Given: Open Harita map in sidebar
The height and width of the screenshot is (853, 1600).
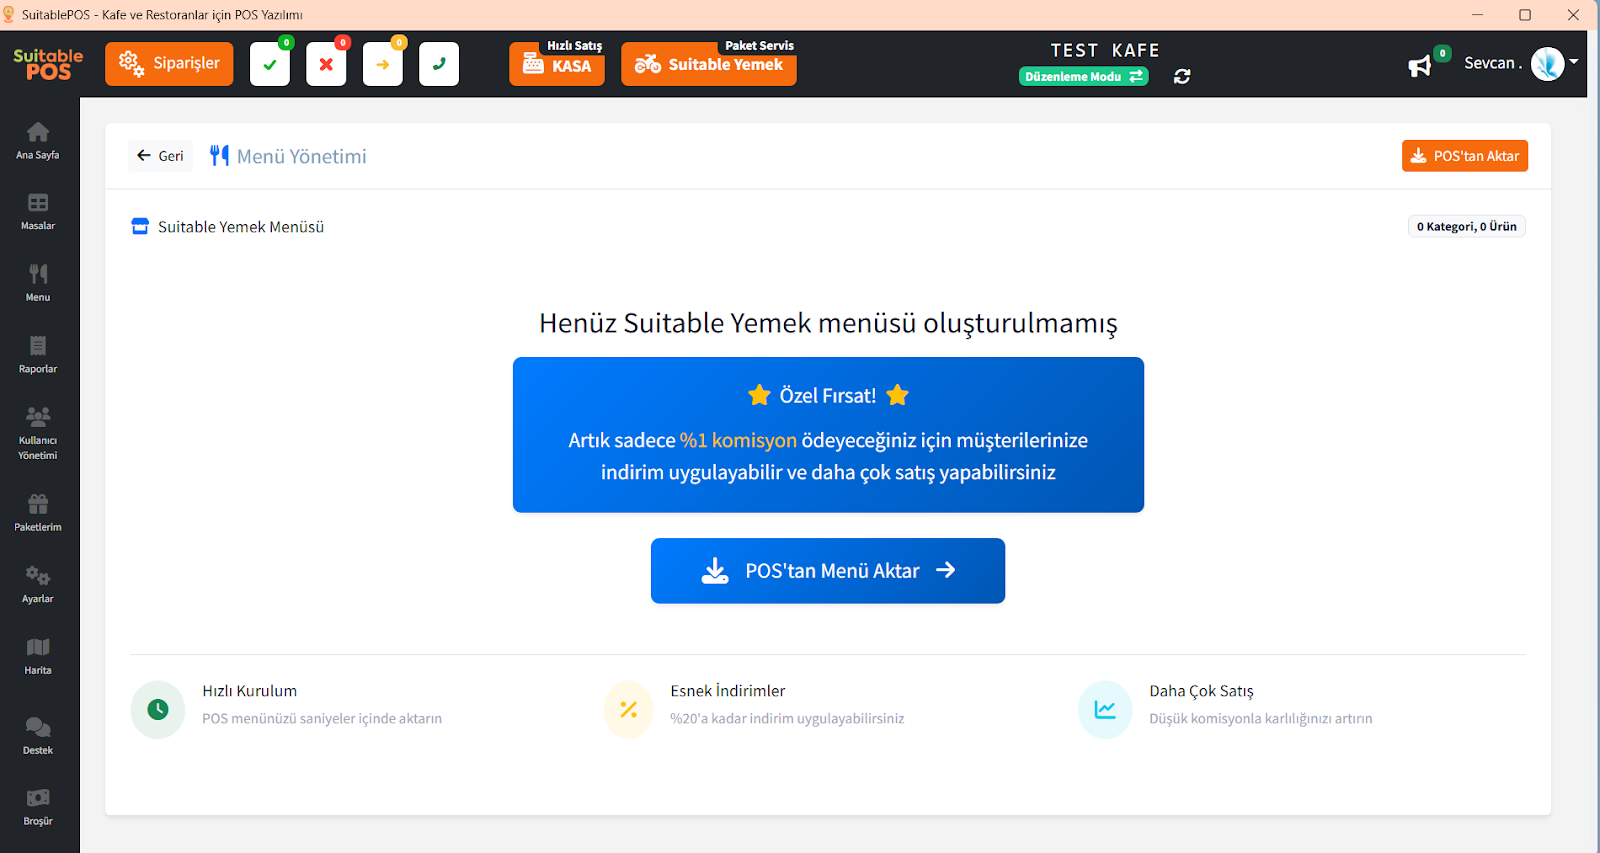Looking at the screenshot, I should coord(38,656).
